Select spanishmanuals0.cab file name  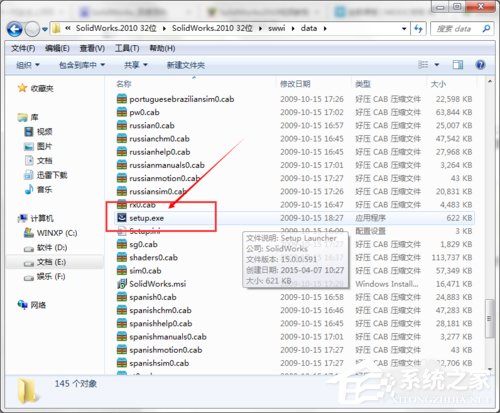(x=168, y=337)
